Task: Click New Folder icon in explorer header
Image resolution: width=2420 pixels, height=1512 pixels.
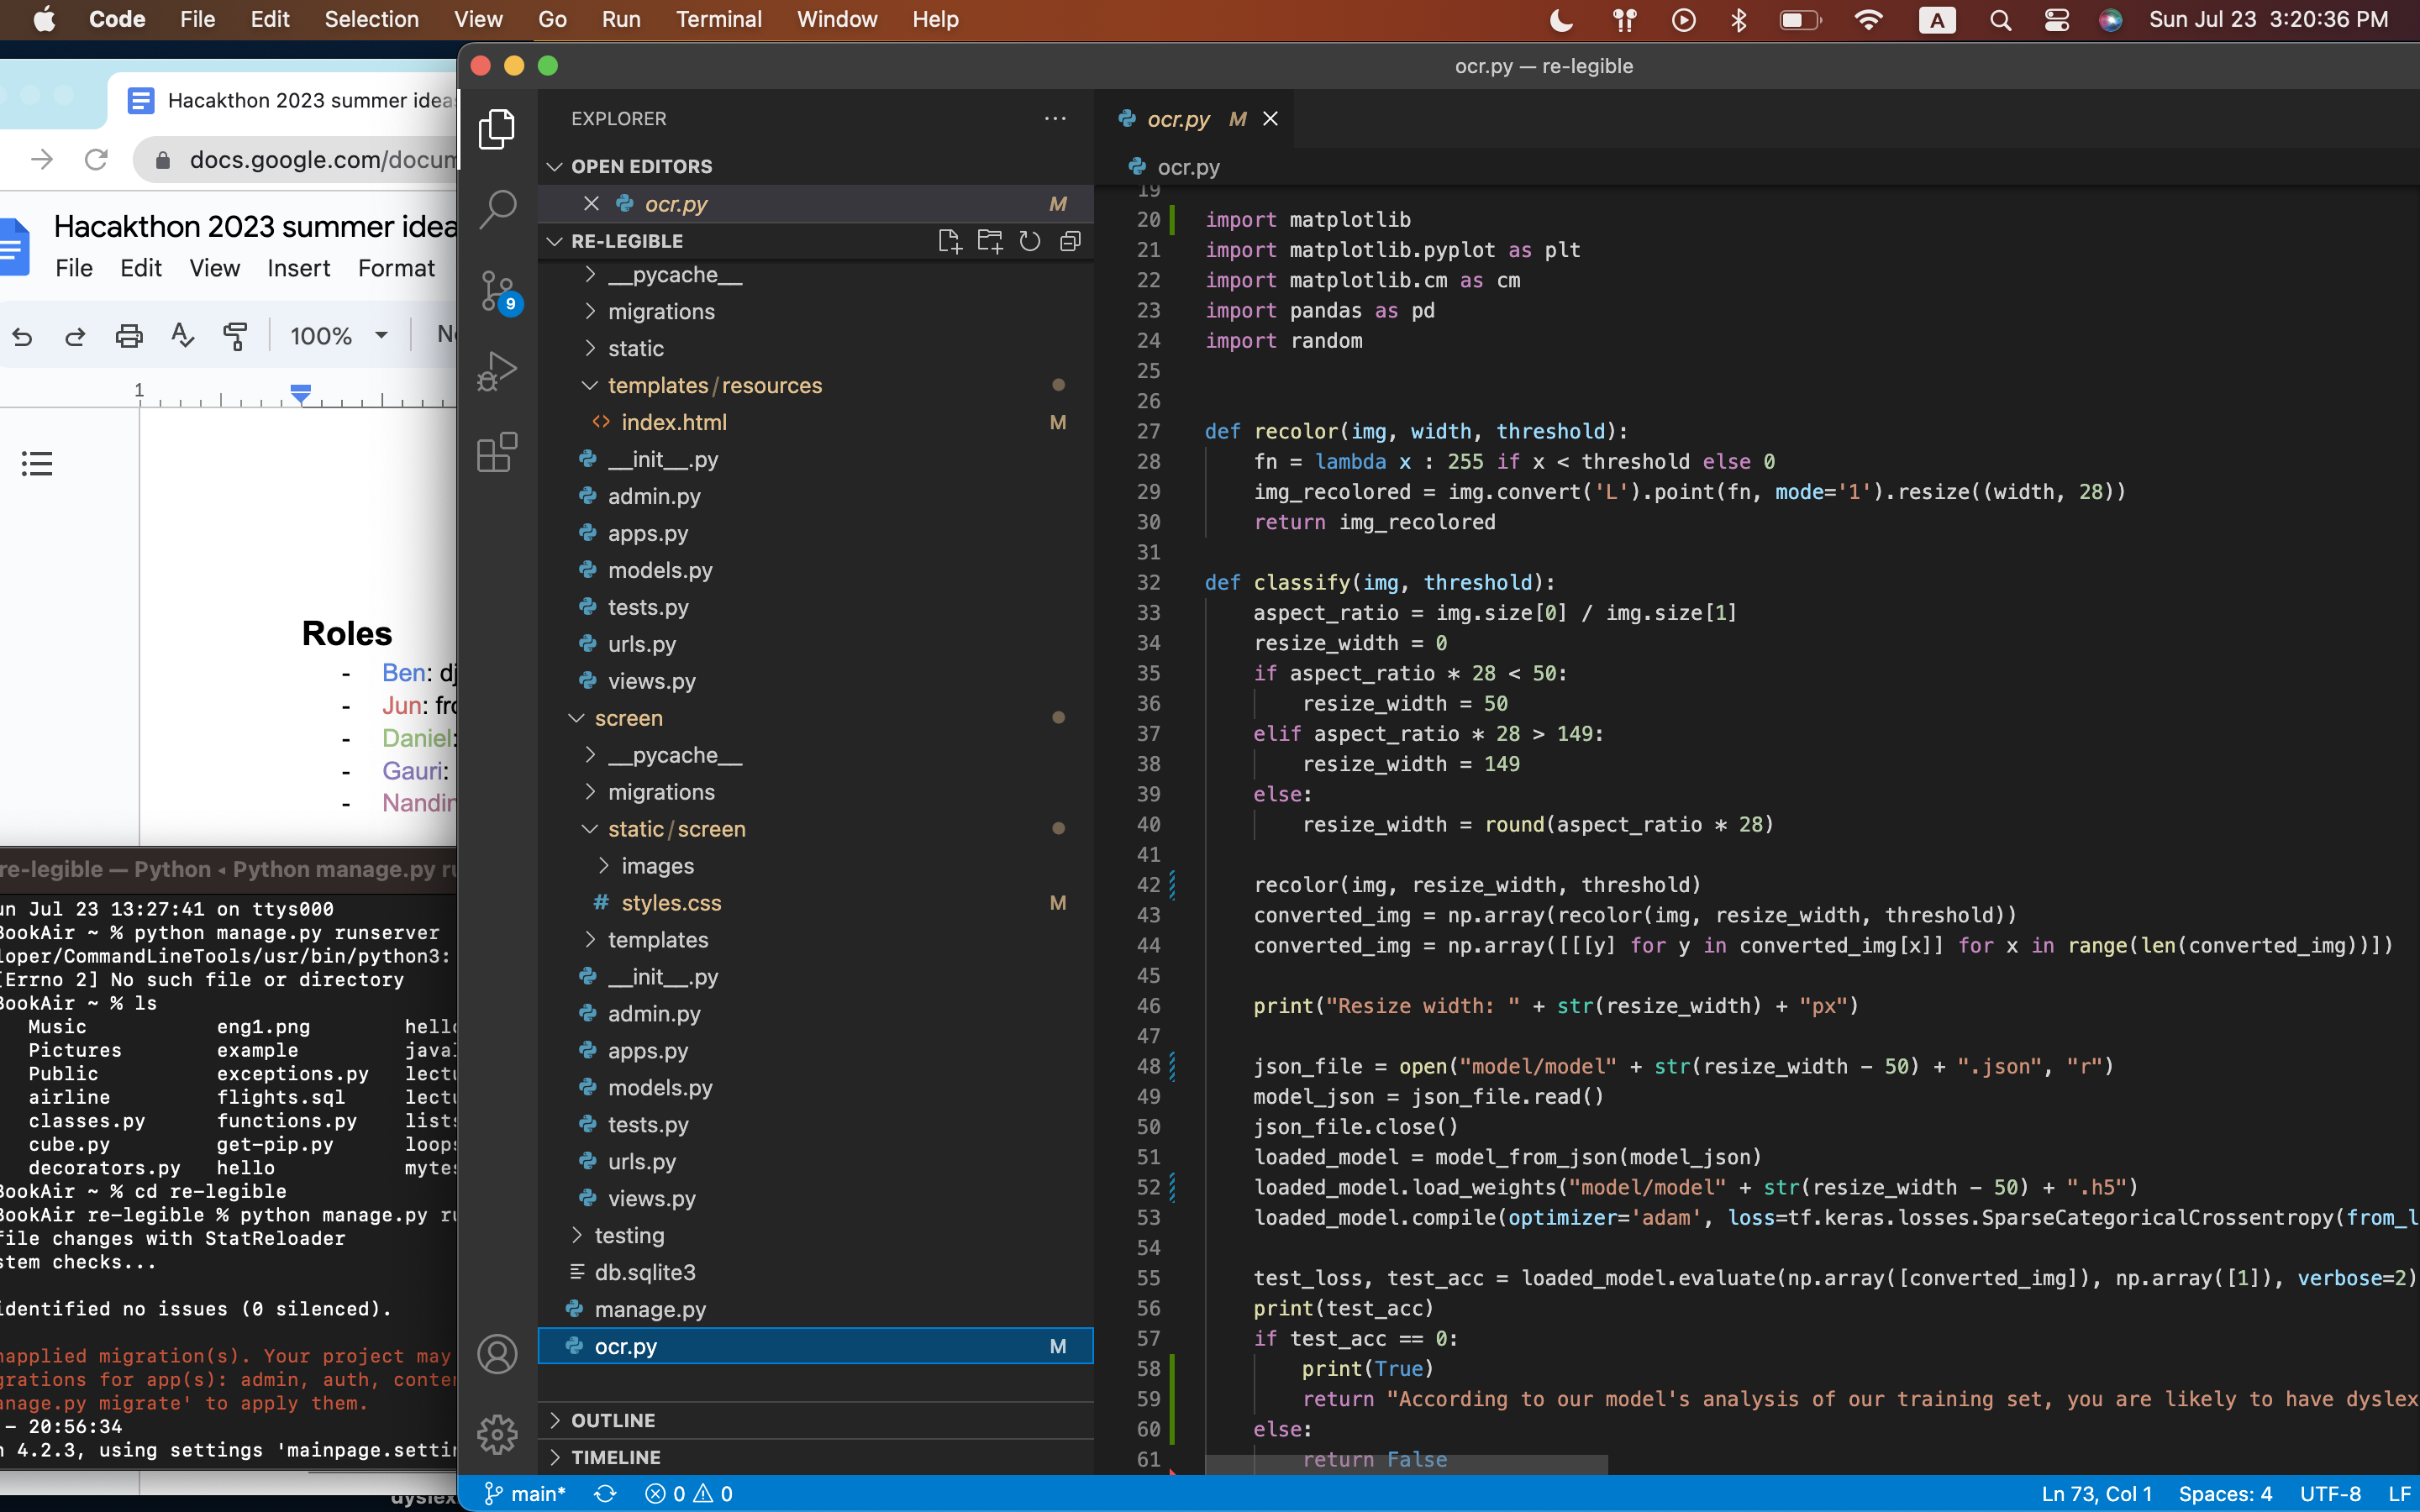Action: coord(989,241)
